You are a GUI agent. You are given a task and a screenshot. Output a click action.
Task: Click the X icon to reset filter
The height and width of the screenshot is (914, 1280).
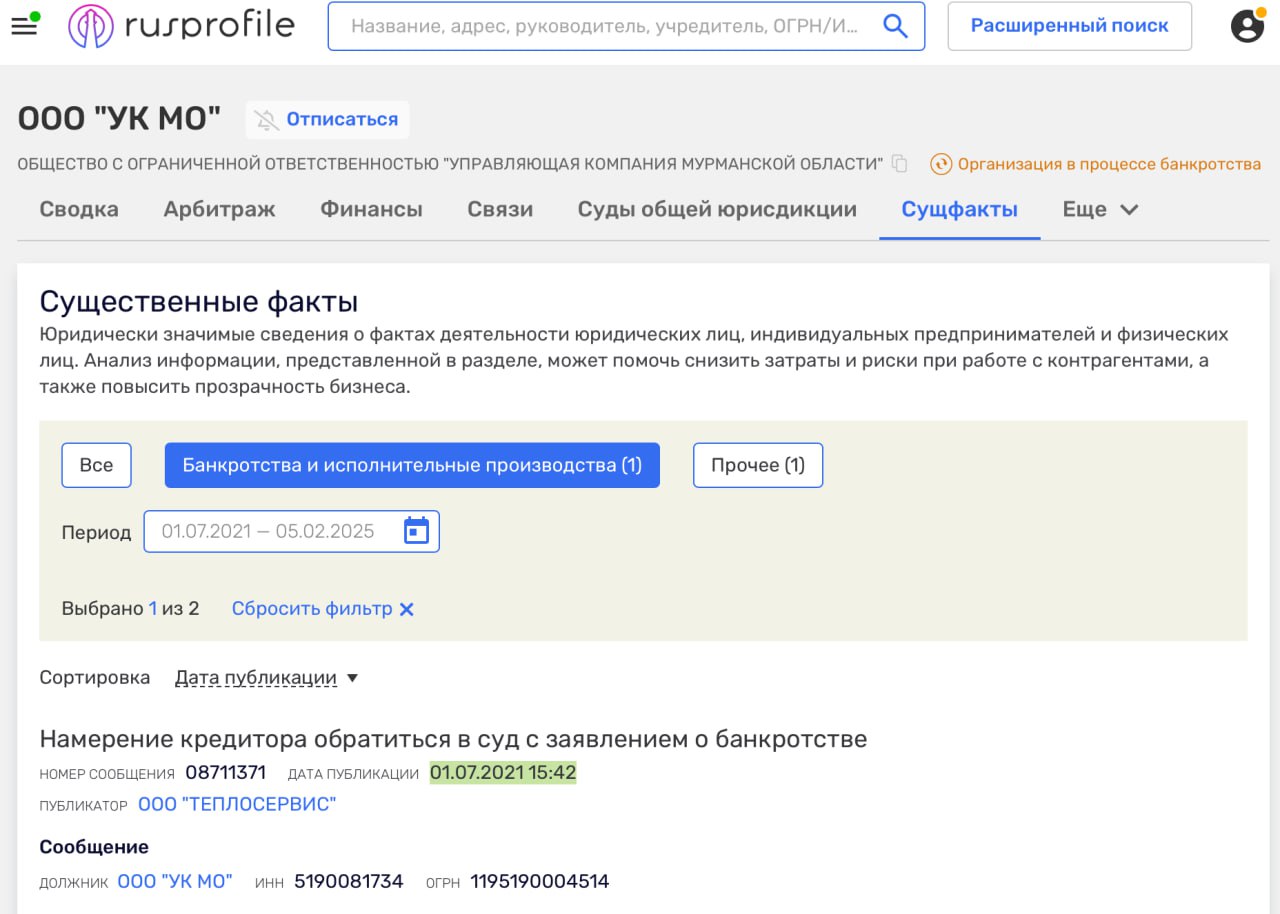point(407,609)
